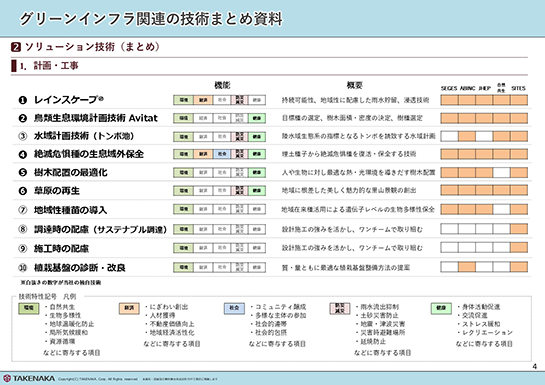Screen dimensions: 545x385
Task: Click the description in the 植栽基盤の診断・改良 row
Action: 346,268
